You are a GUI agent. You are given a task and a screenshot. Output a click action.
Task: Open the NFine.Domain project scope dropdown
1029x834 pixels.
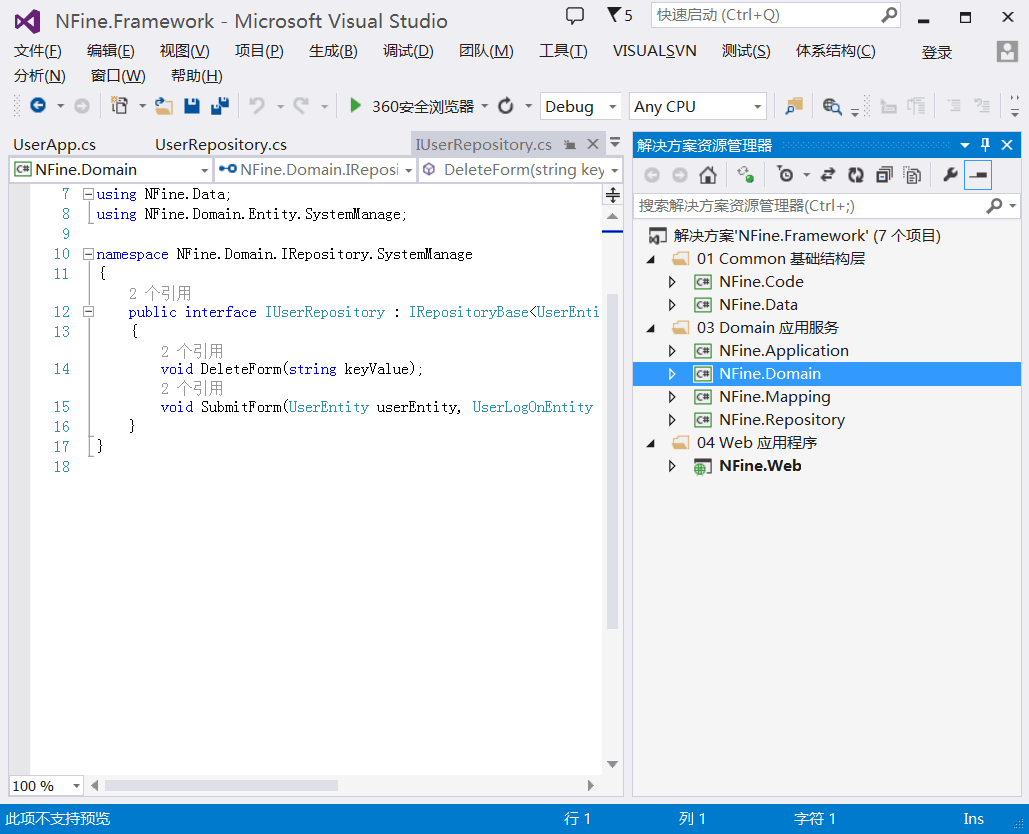coord(110,170)
